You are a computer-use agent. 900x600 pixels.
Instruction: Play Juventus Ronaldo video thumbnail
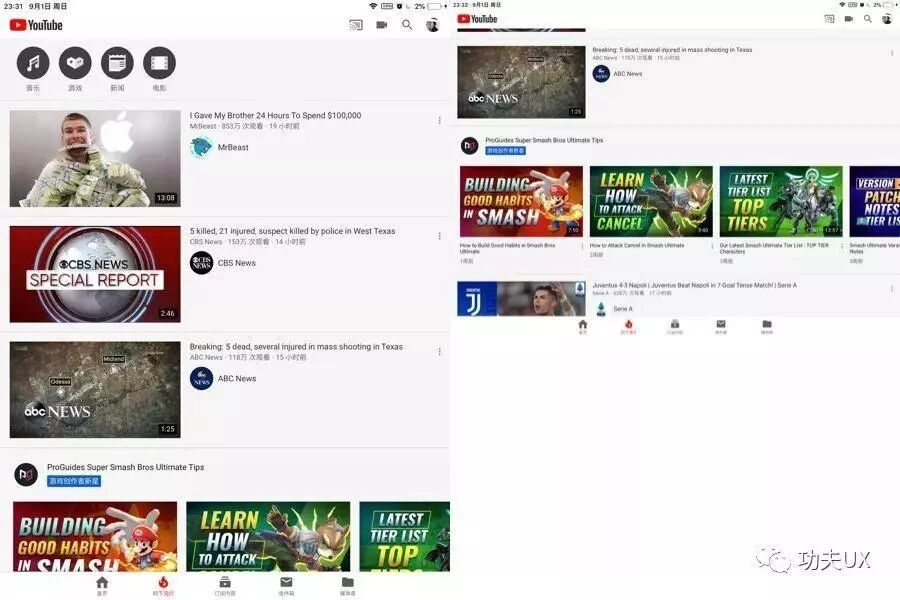521,299
